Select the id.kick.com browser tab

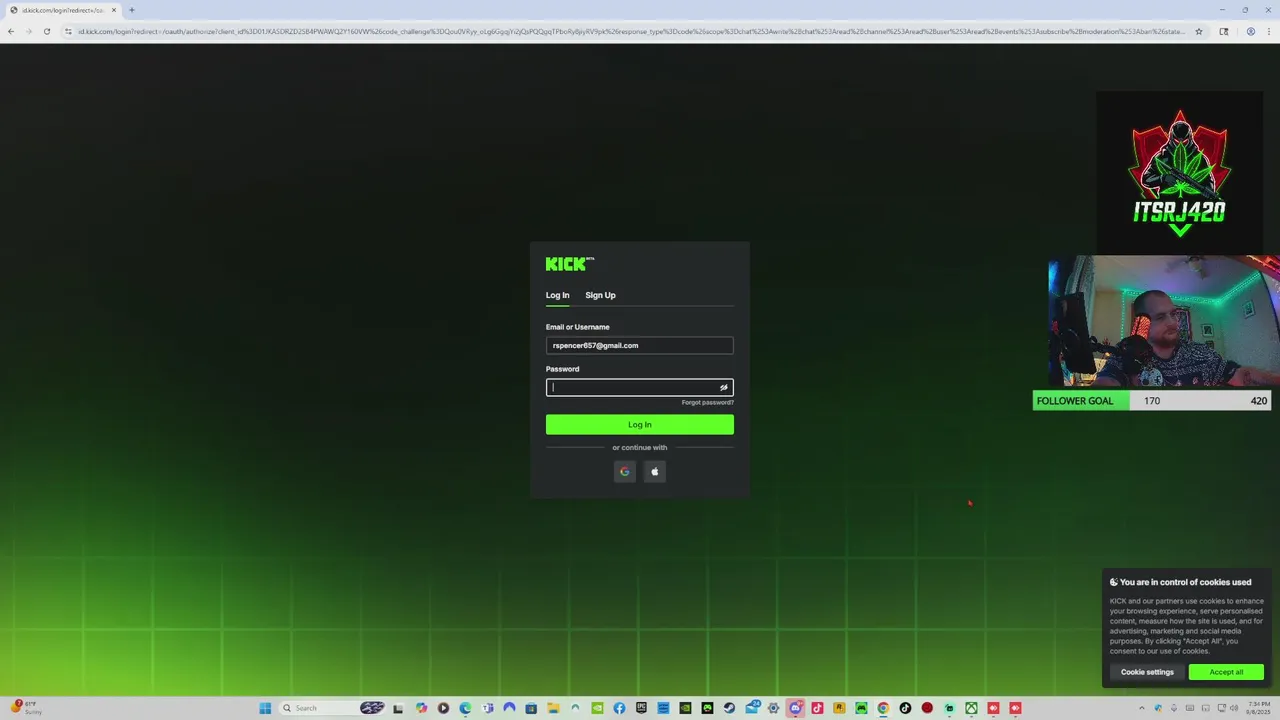click(x=63, y=10)
